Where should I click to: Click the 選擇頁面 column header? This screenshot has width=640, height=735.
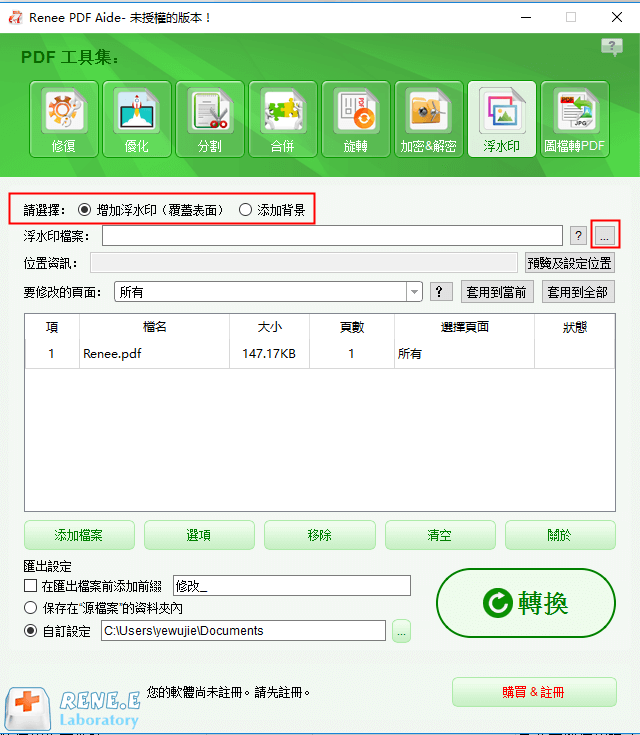click(x=465, y=327)
